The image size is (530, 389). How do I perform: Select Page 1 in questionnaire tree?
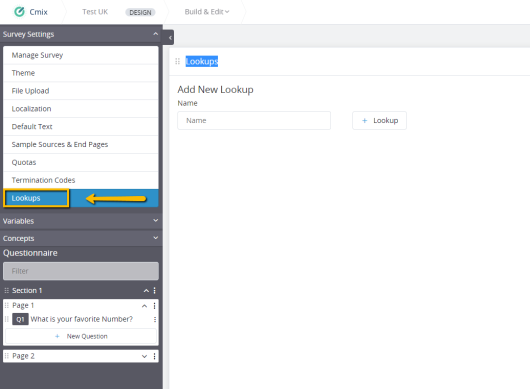tap(23, 306)
